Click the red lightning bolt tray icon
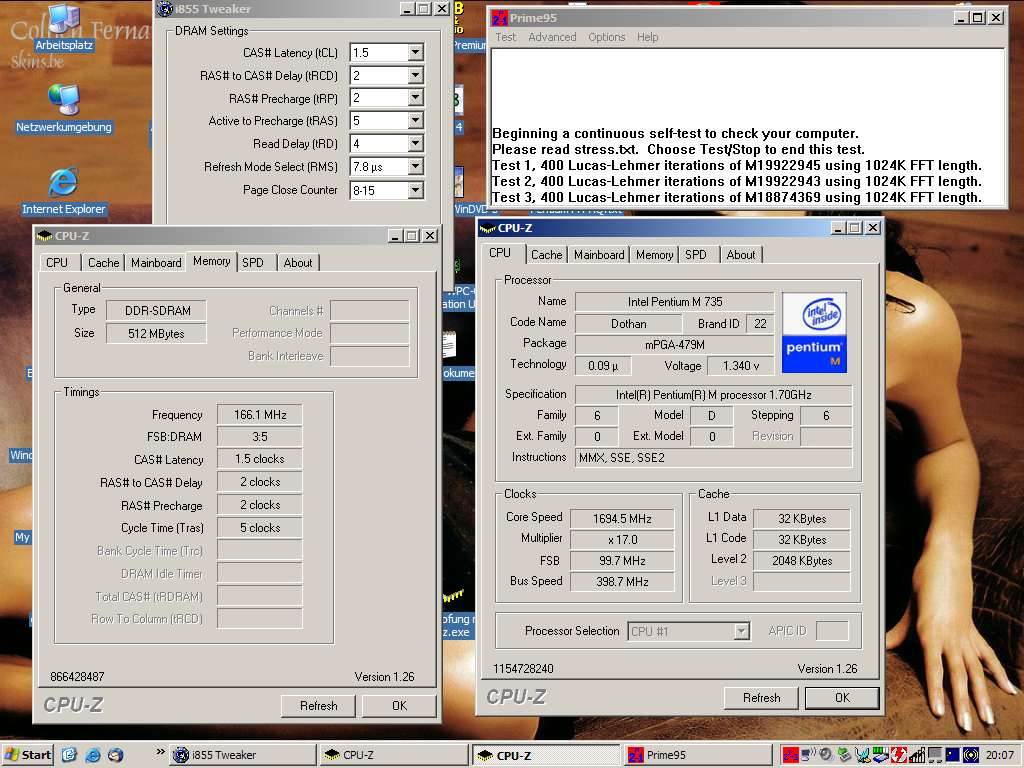 [x=899, y=755]
